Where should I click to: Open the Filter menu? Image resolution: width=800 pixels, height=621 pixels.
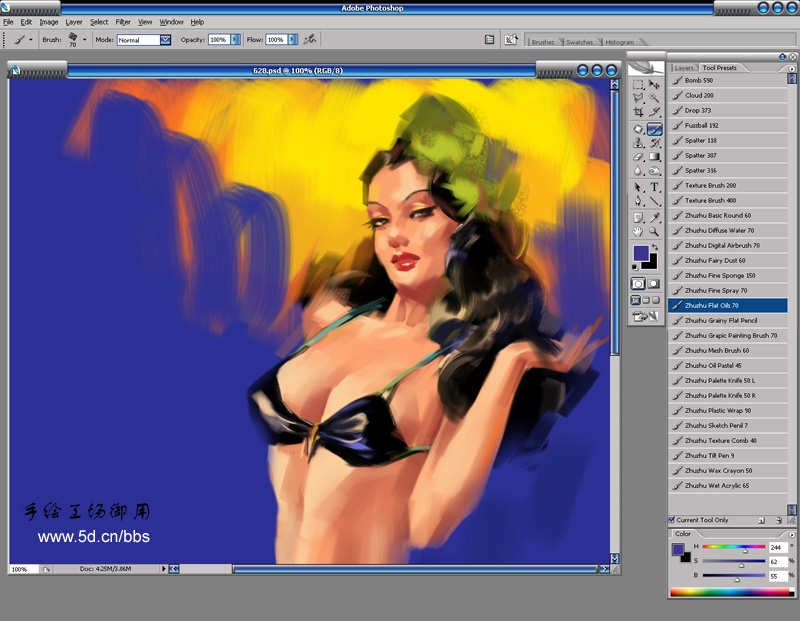pyautogui.click(x=123, y=22)
